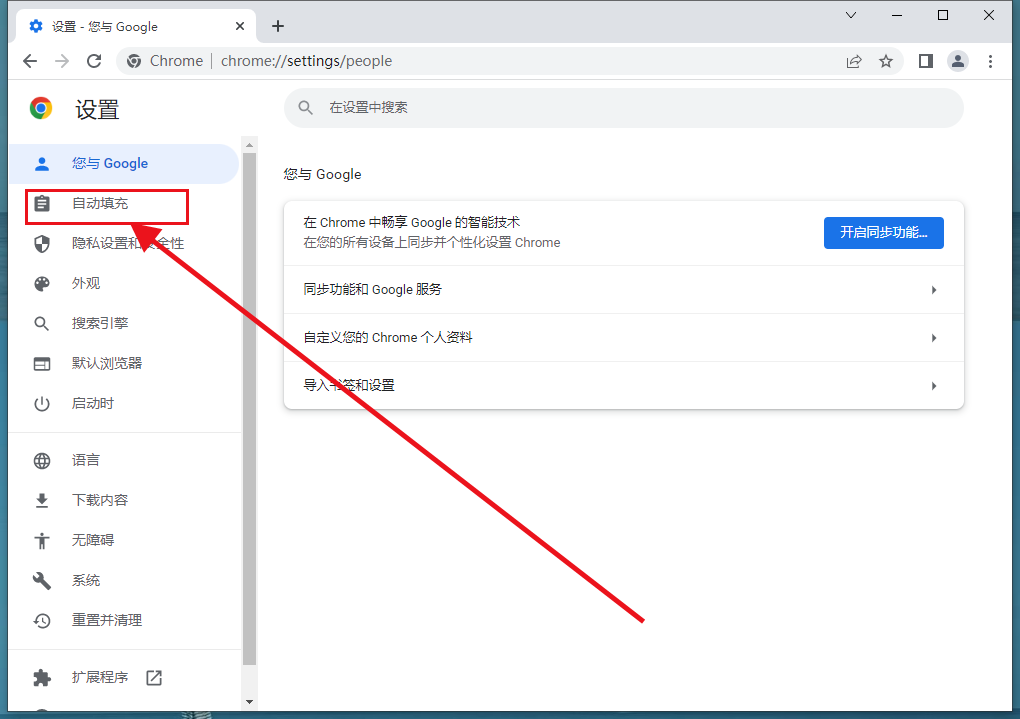1020x719 pixels.
Task: Open 系统 settings
Action: (x=124, y=580)
